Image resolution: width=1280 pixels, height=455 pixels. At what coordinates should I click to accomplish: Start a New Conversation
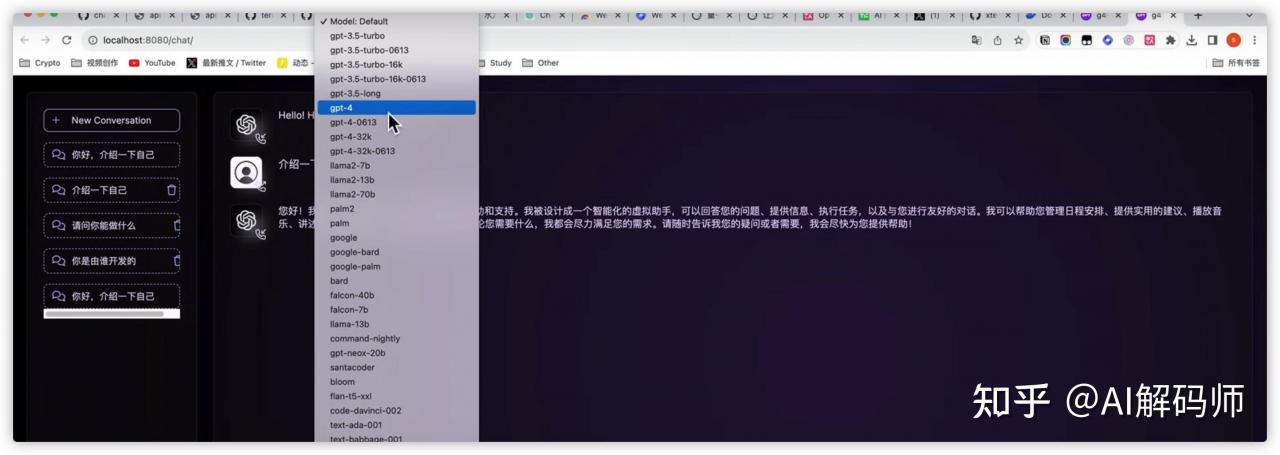(x=112, y=120)
